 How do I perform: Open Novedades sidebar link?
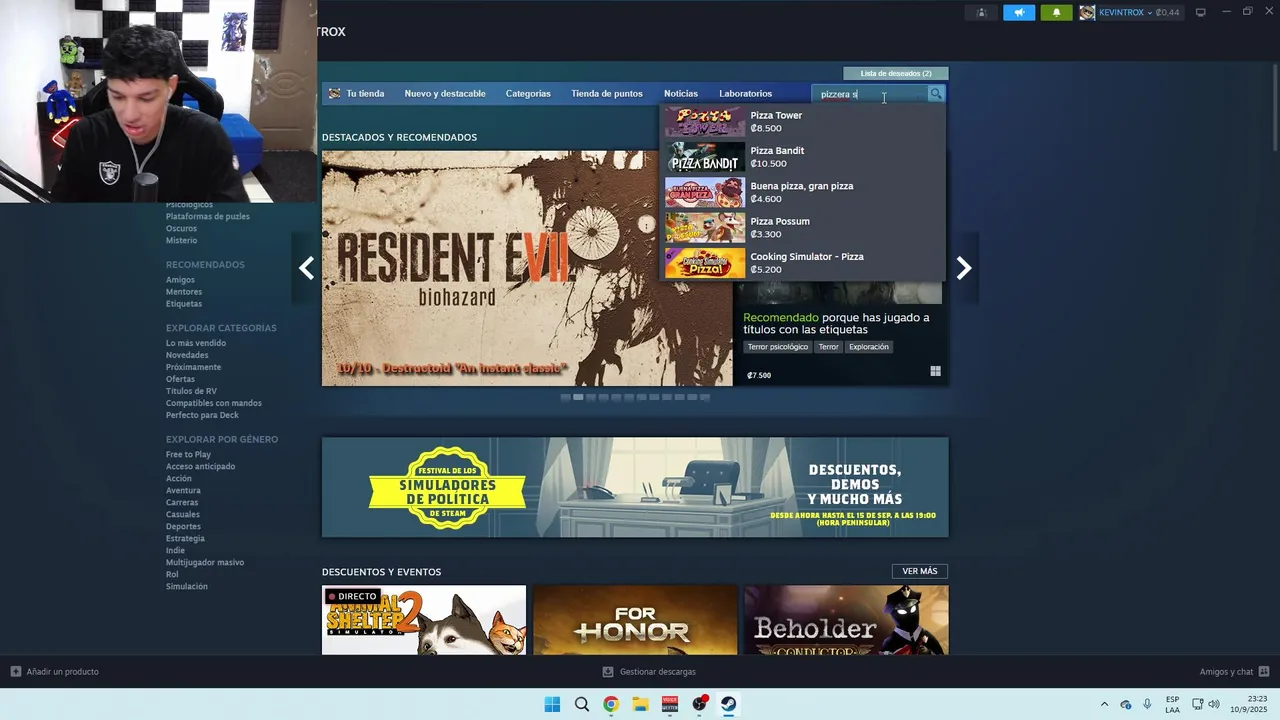[187, 355]
